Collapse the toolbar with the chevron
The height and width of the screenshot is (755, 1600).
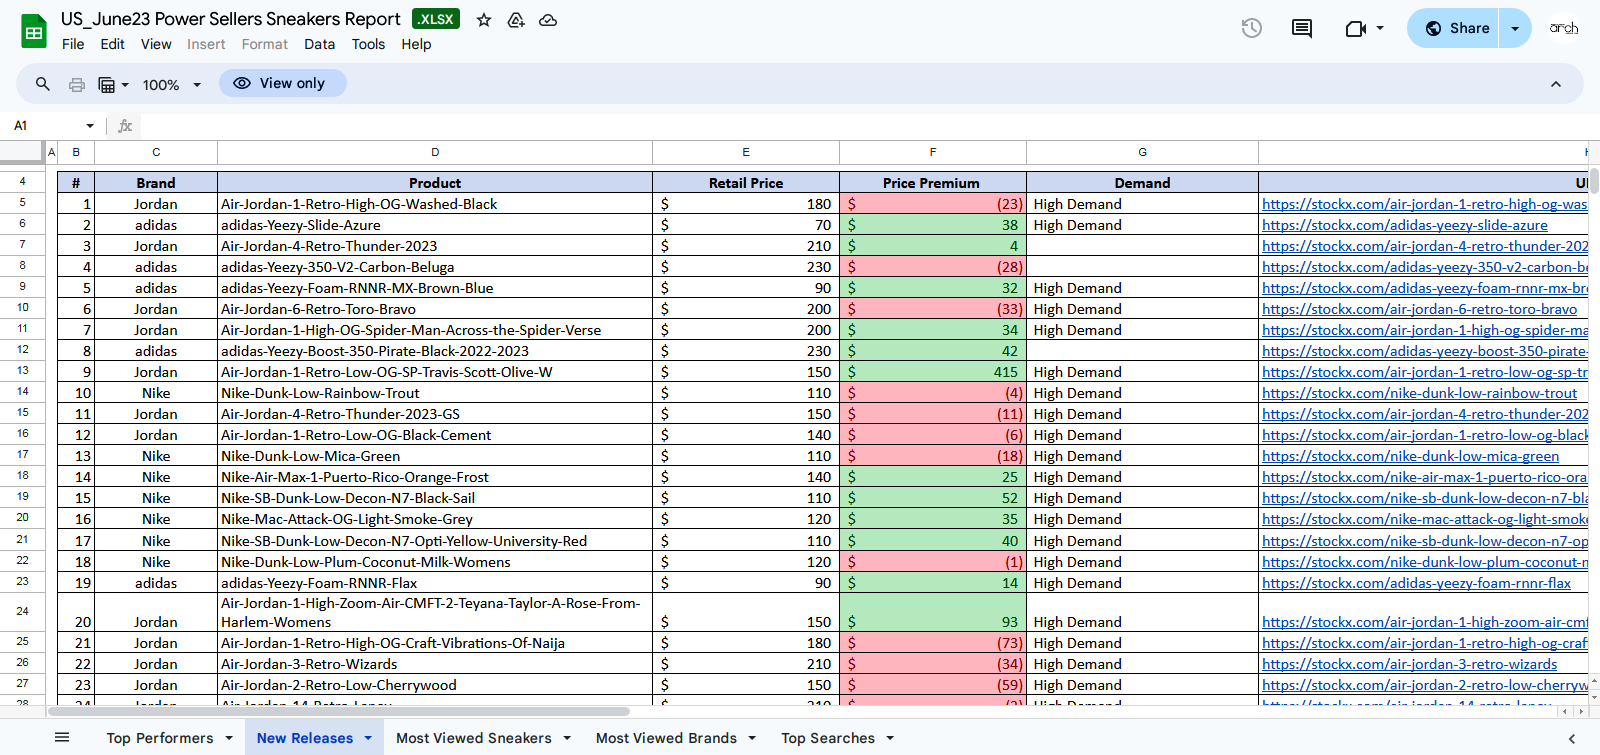click(x=1556, y=84)
